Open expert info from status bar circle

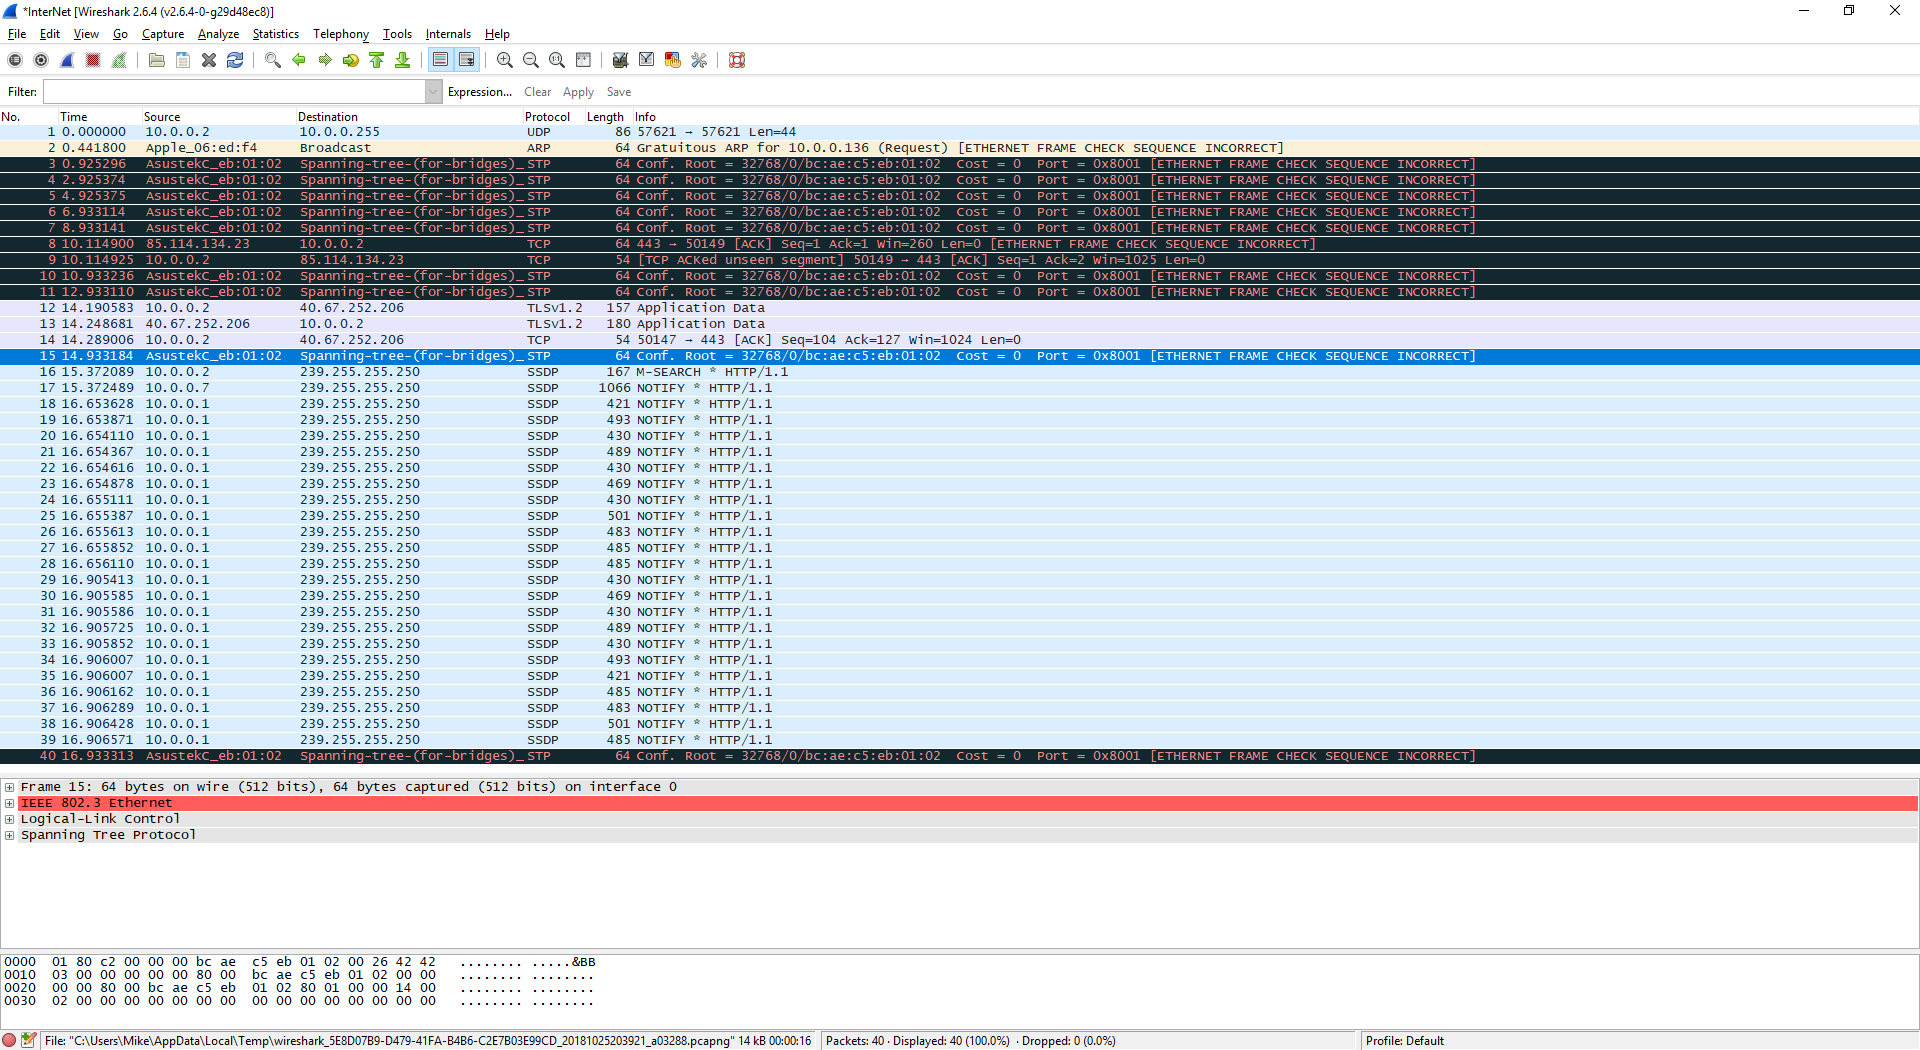[10, 1040]
